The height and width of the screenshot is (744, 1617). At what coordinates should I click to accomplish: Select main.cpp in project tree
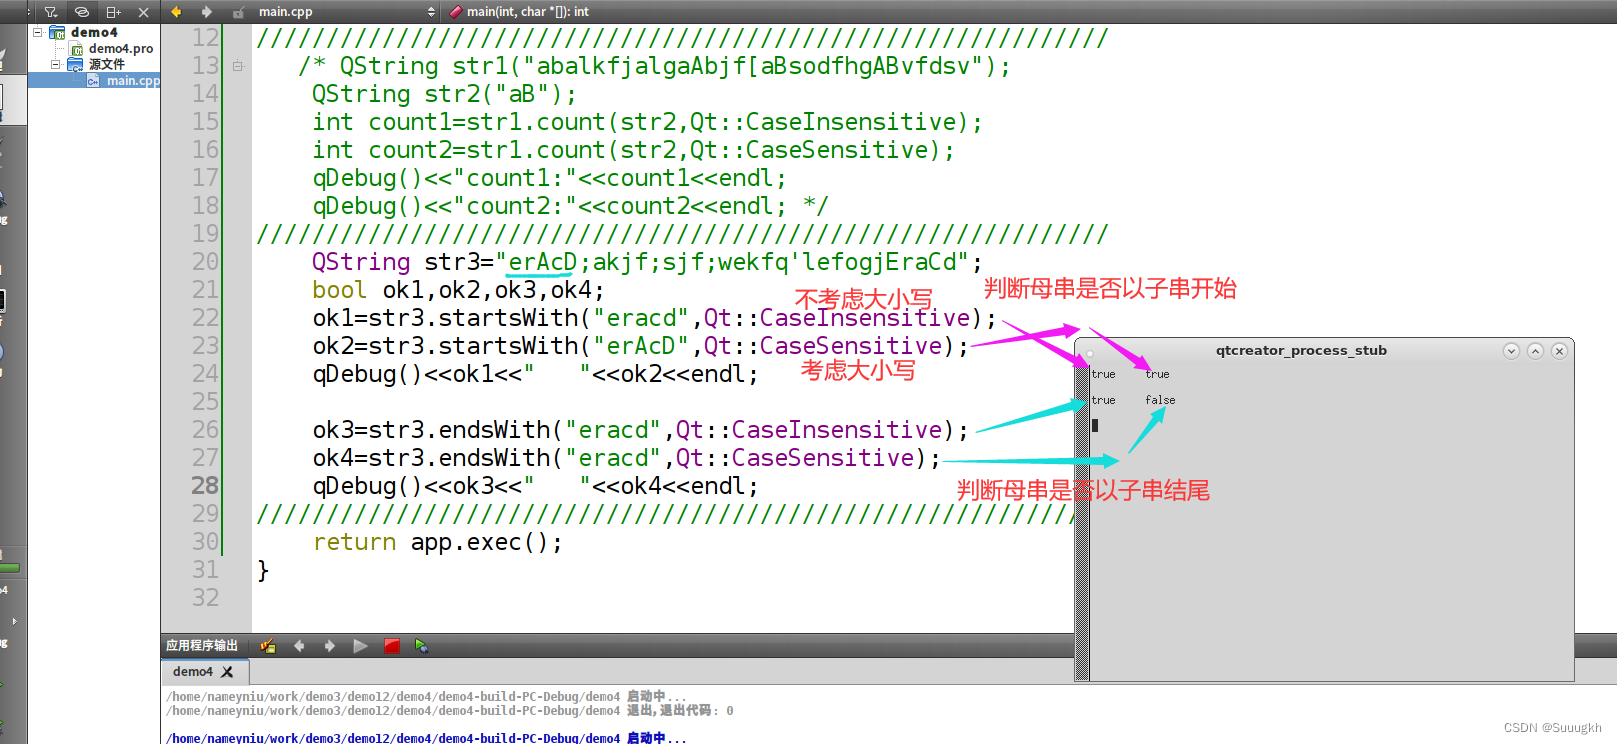pos(133,80)
